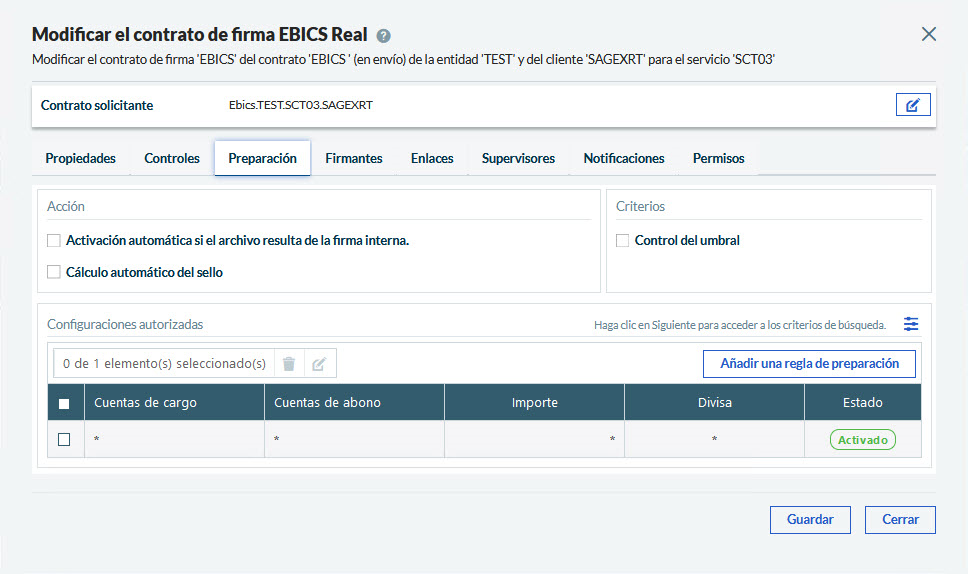The width and height of the screenshot is (968, 574).
Task: Edit the Contrato solicitante with pencil icon
Action: coord(913,105)
